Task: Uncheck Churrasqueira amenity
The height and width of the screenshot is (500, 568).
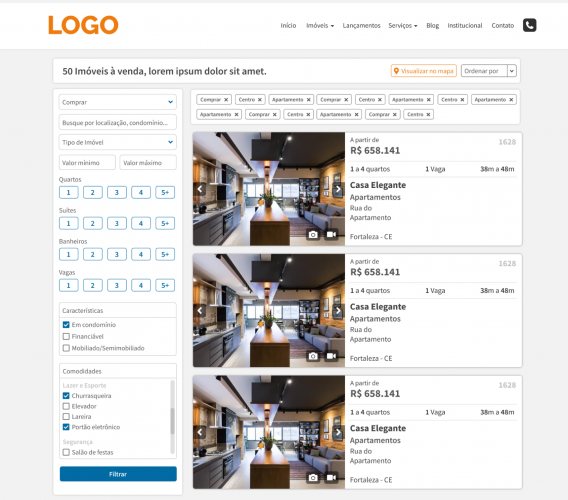Action: click(66, 396)
